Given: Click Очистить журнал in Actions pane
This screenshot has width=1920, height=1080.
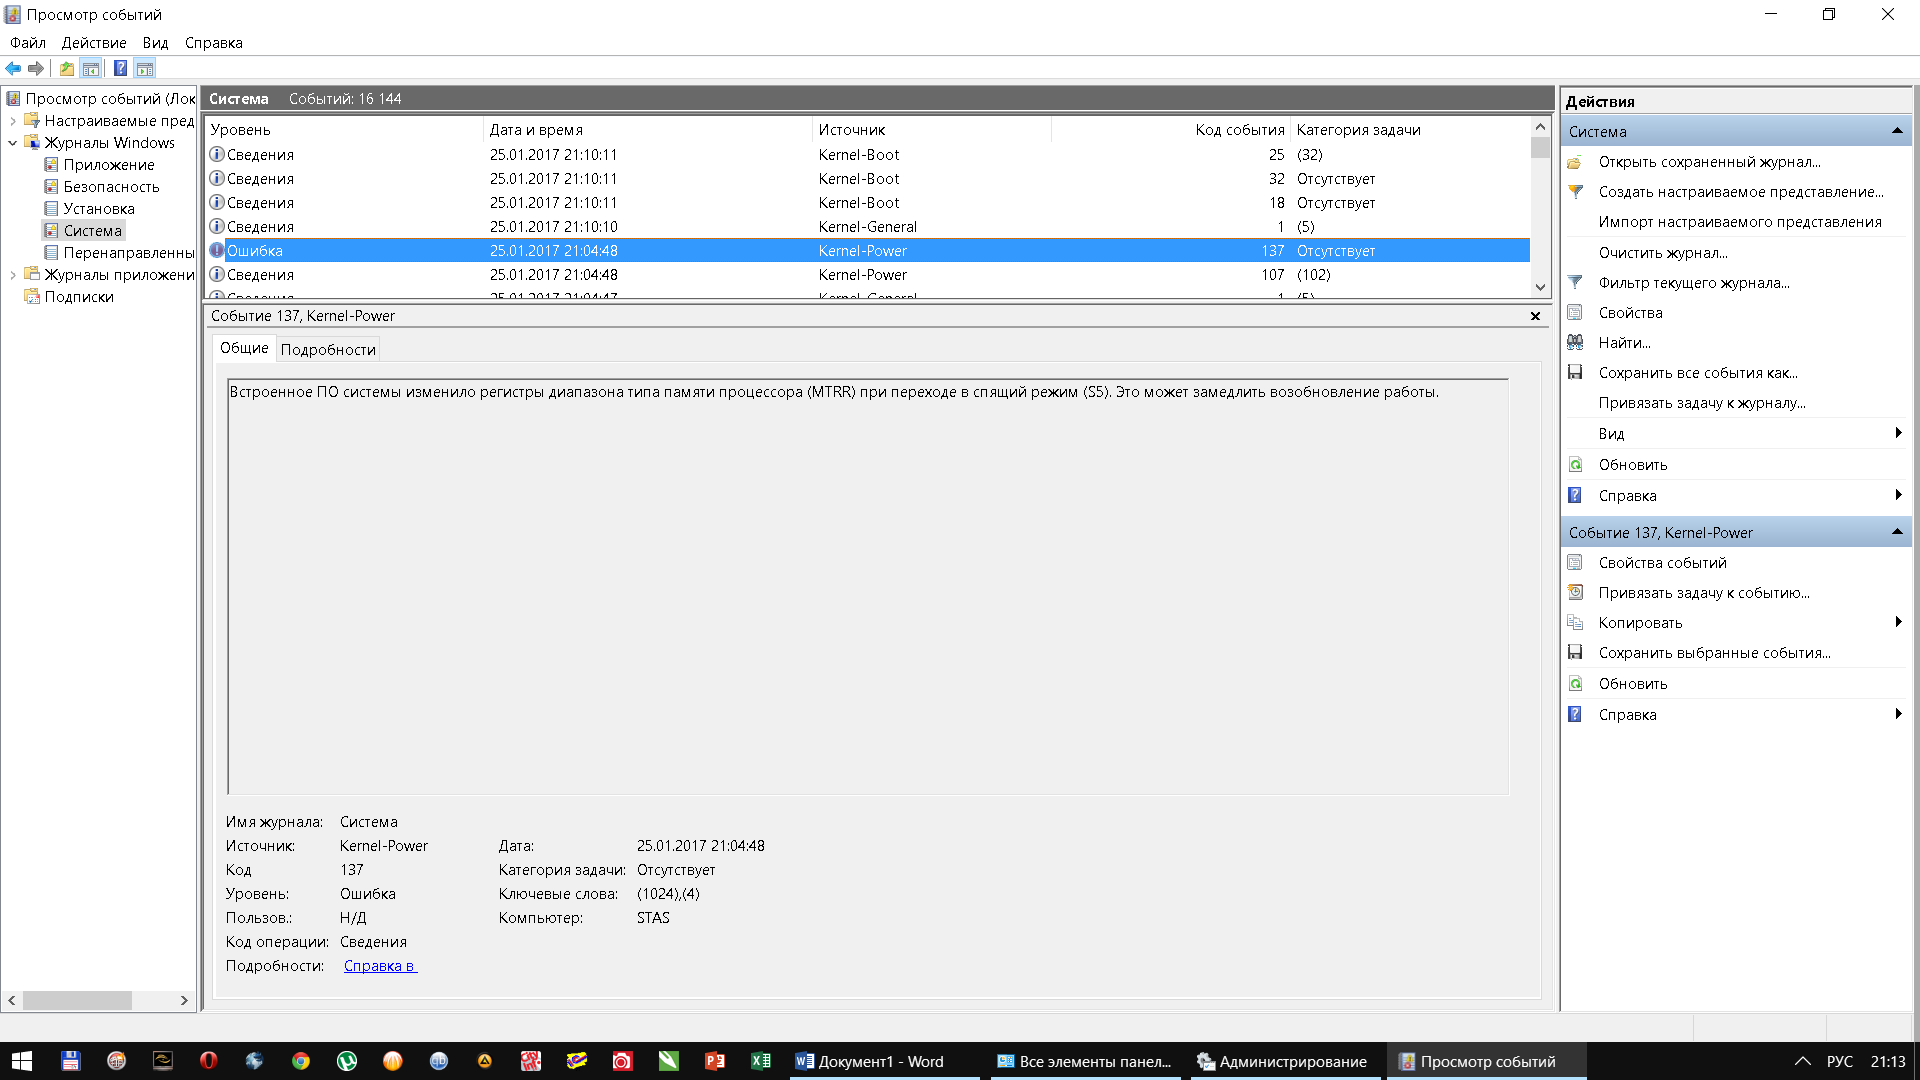Looking at the screenshot, I should pos(1662,253).
